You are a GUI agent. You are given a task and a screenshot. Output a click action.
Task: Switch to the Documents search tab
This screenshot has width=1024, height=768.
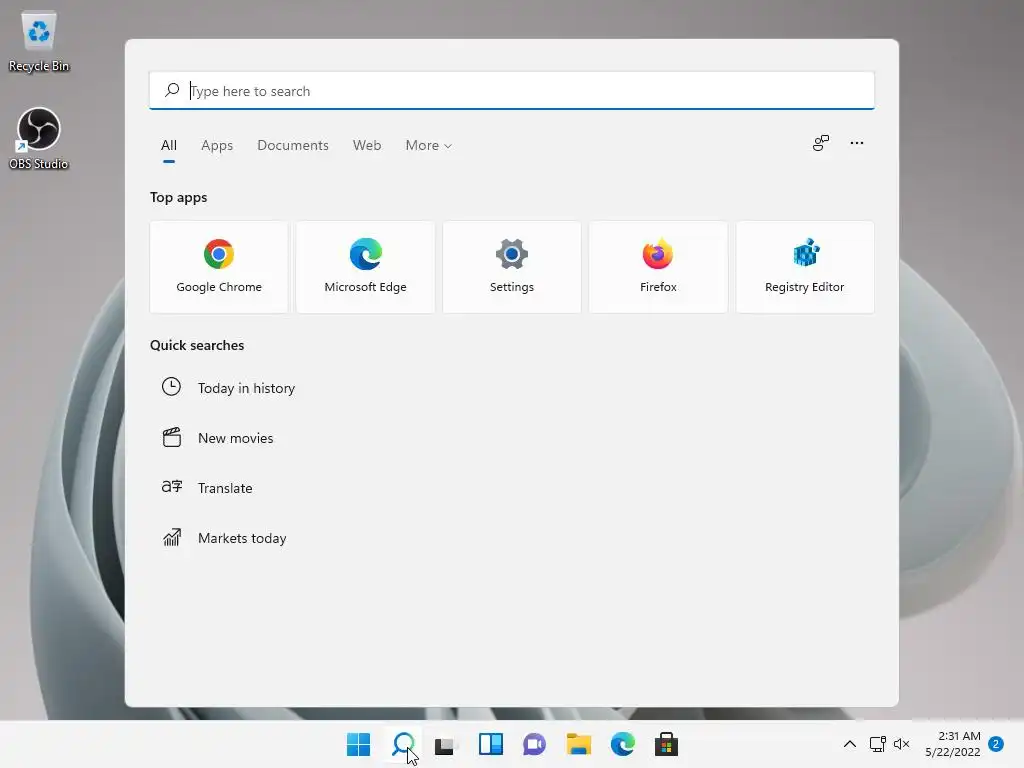tap(293, 146)
